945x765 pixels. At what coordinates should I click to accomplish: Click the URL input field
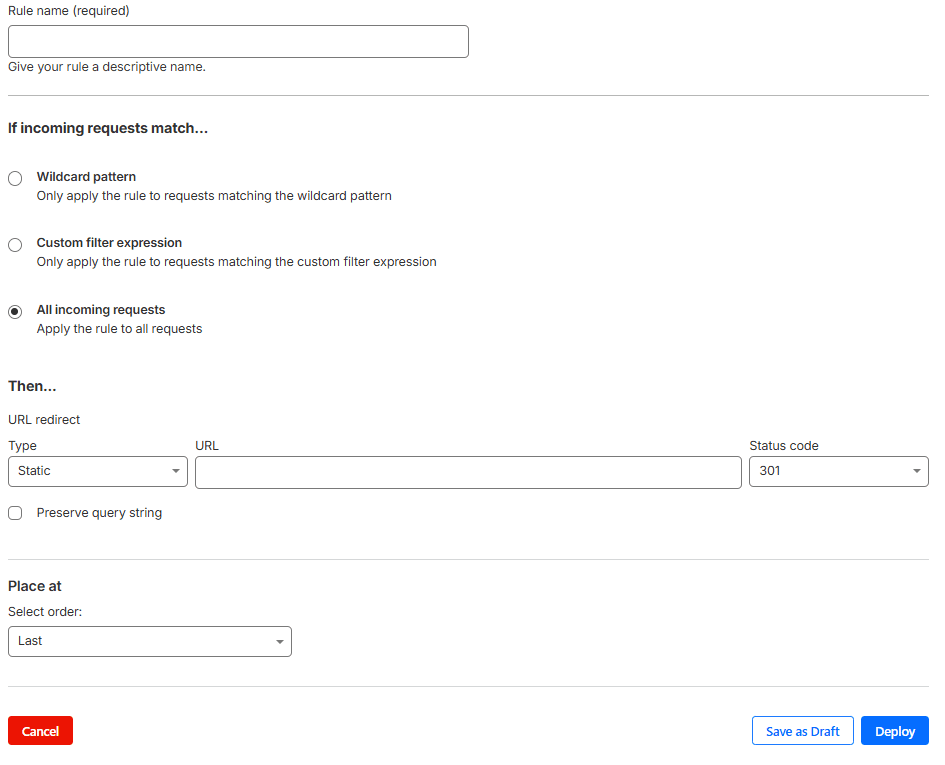click(x=468, y=471)
